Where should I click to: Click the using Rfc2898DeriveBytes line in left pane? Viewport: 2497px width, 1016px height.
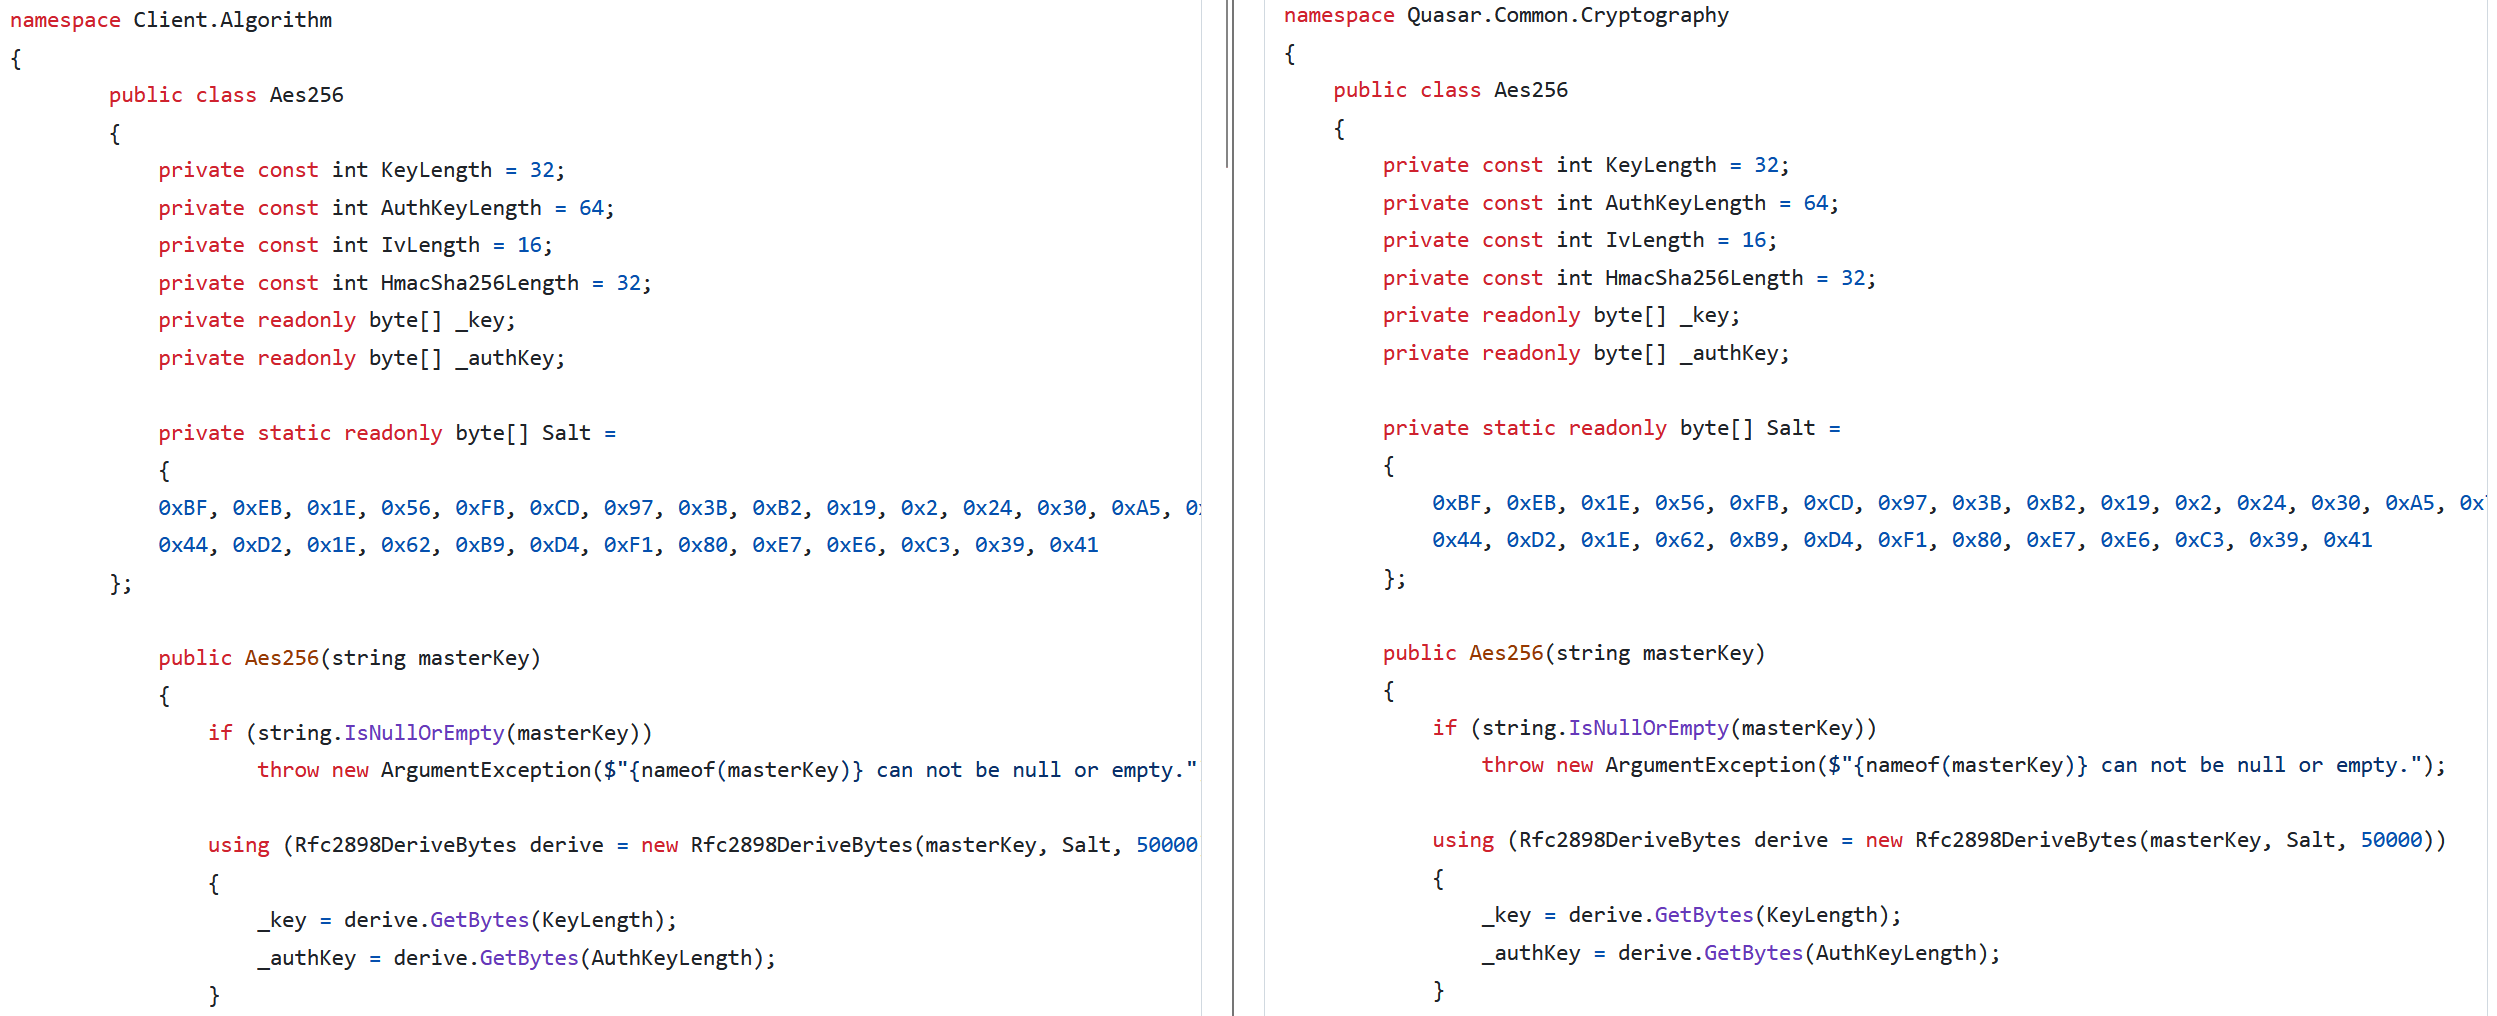pyautogui.click(x=703, y=845)
